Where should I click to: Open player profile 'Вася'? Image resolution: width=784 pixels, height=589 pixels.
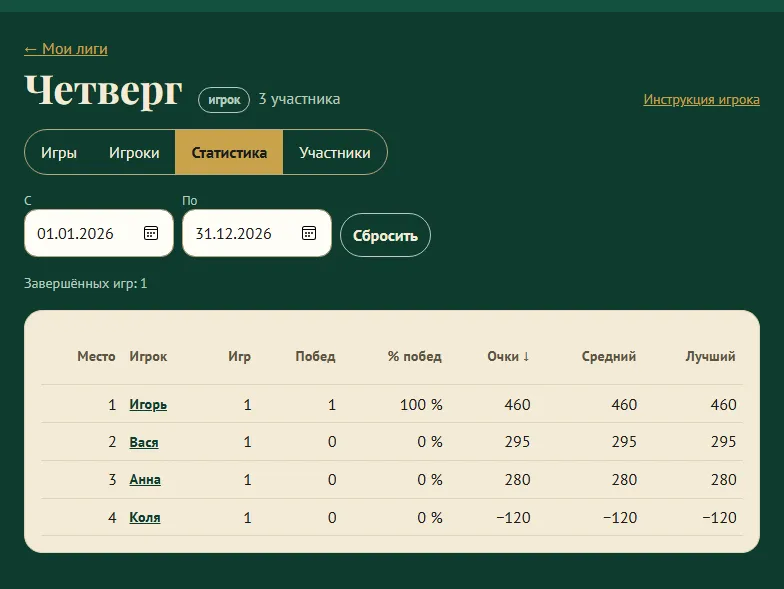coord(144,442)
